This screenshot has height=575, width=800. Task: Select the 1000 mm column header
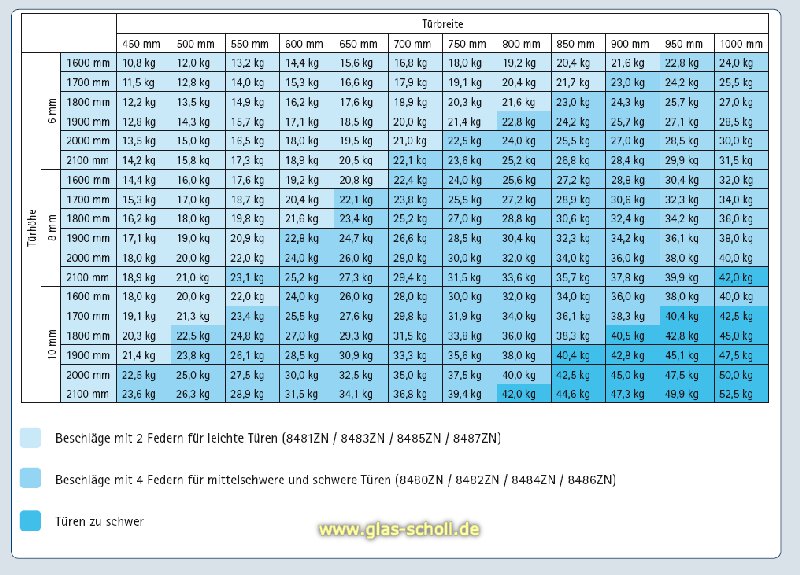(742, 43)
